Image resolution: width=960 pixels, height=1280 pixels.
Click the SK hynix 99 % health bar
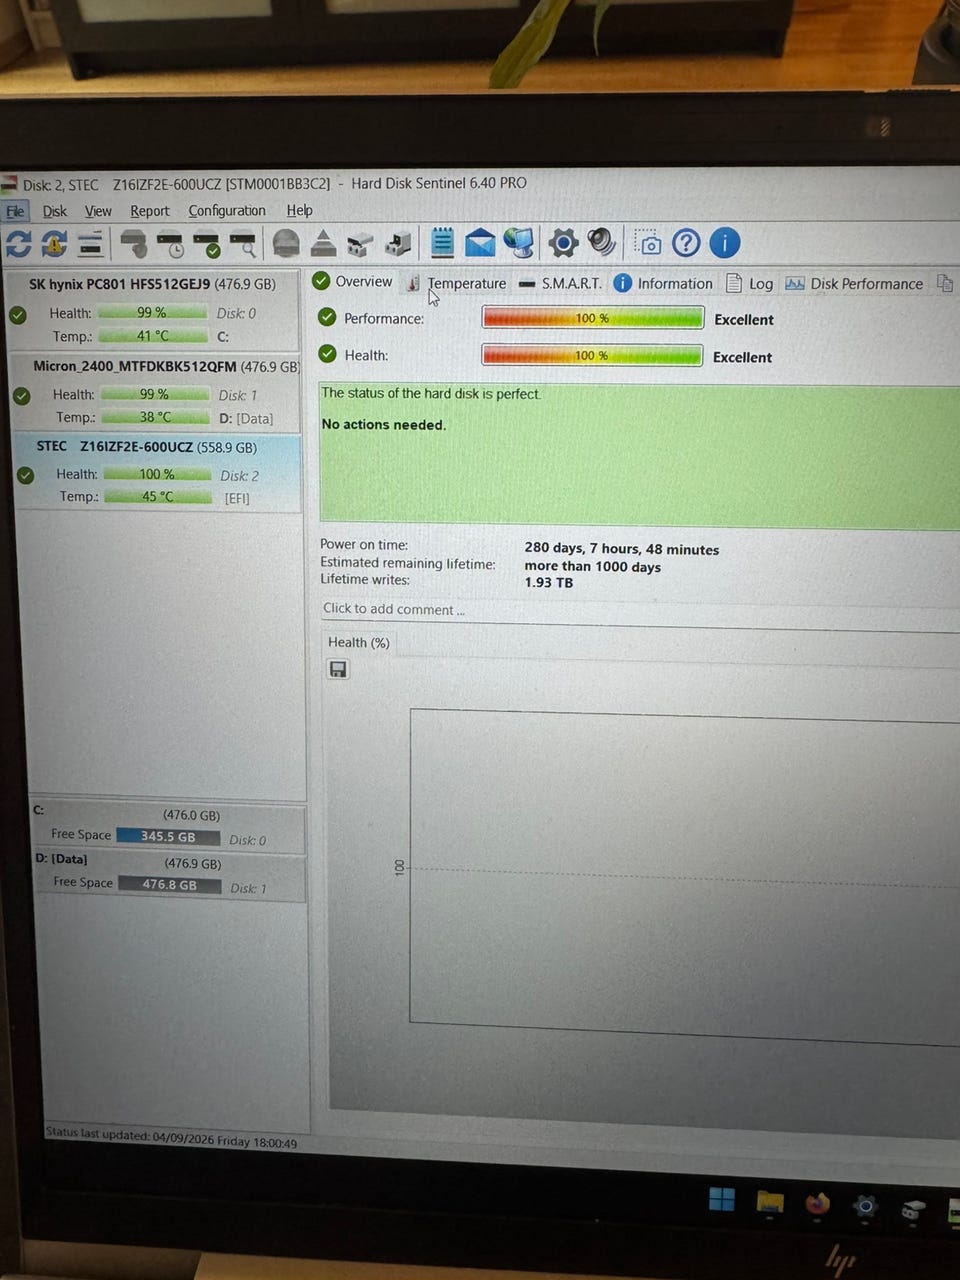(x=153, y=313)
